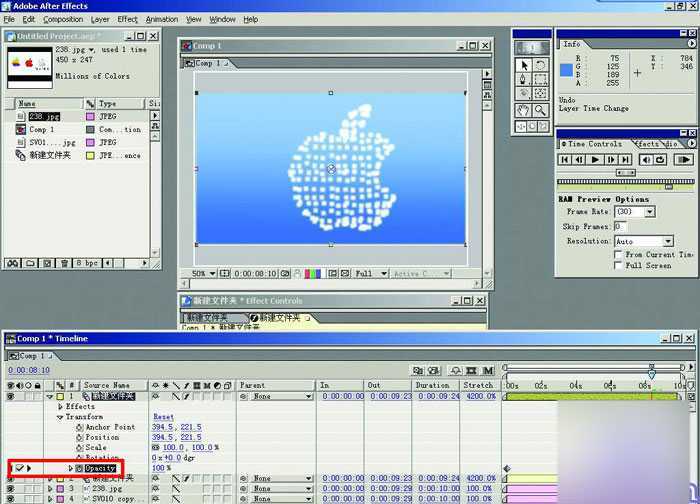Image resolution: width=700 pixels, height=504 pixels.
Task: Open the Info palette options arrow
Action: point(692,43)
